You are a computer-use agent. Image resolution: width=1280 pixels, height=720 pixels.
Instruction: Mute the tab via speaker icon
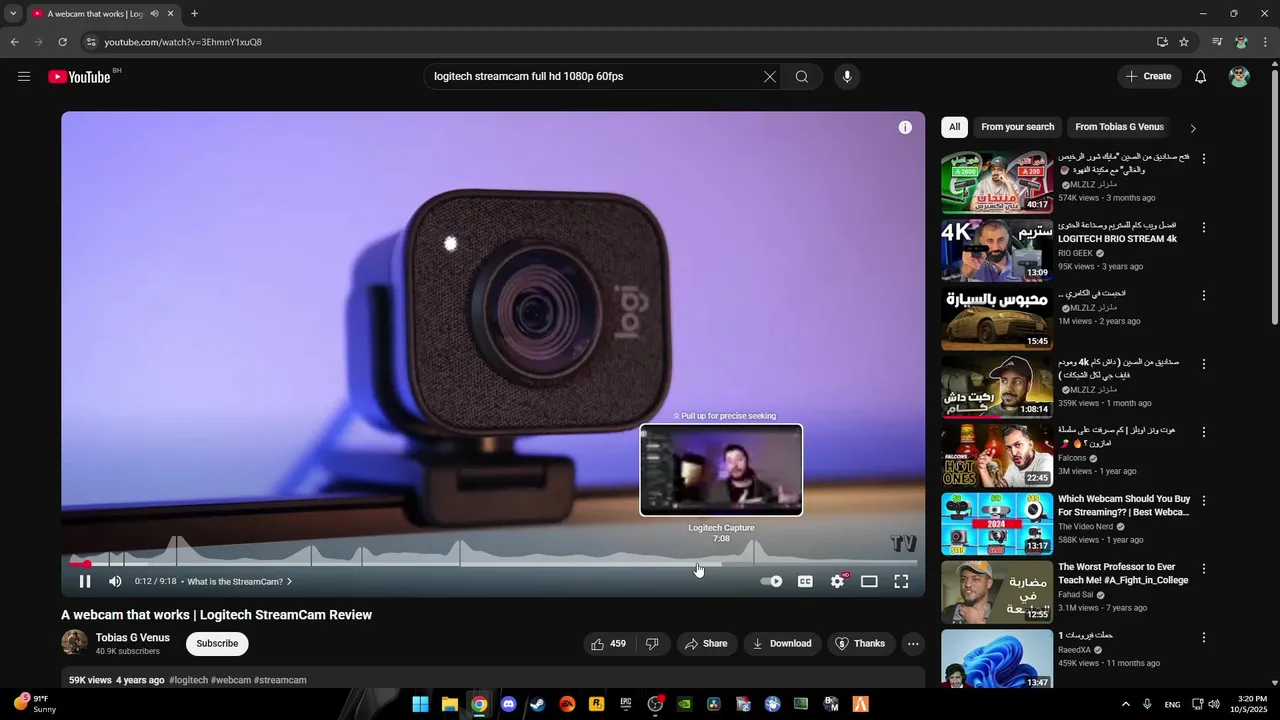(154, 14)
